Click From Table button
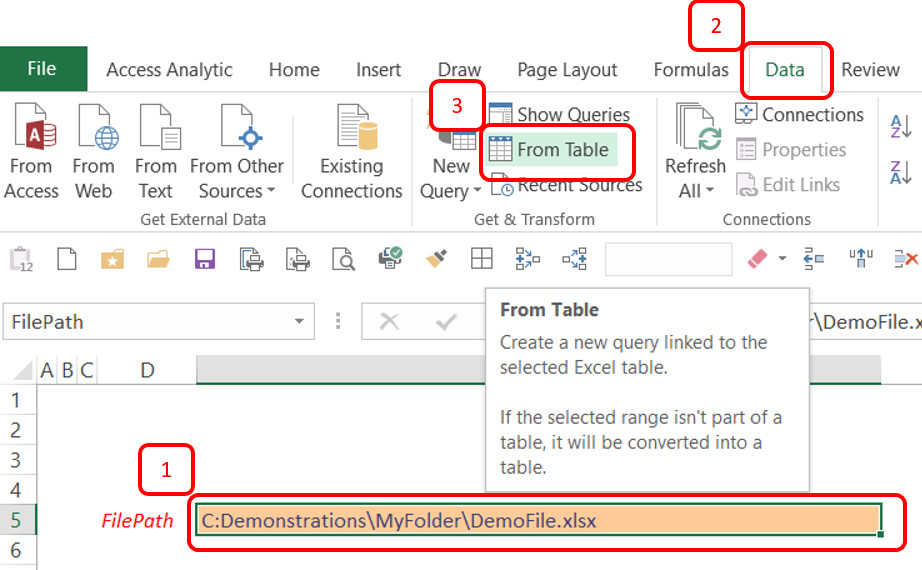The width and height of the screenshot is (922, 570). [552, 149]
